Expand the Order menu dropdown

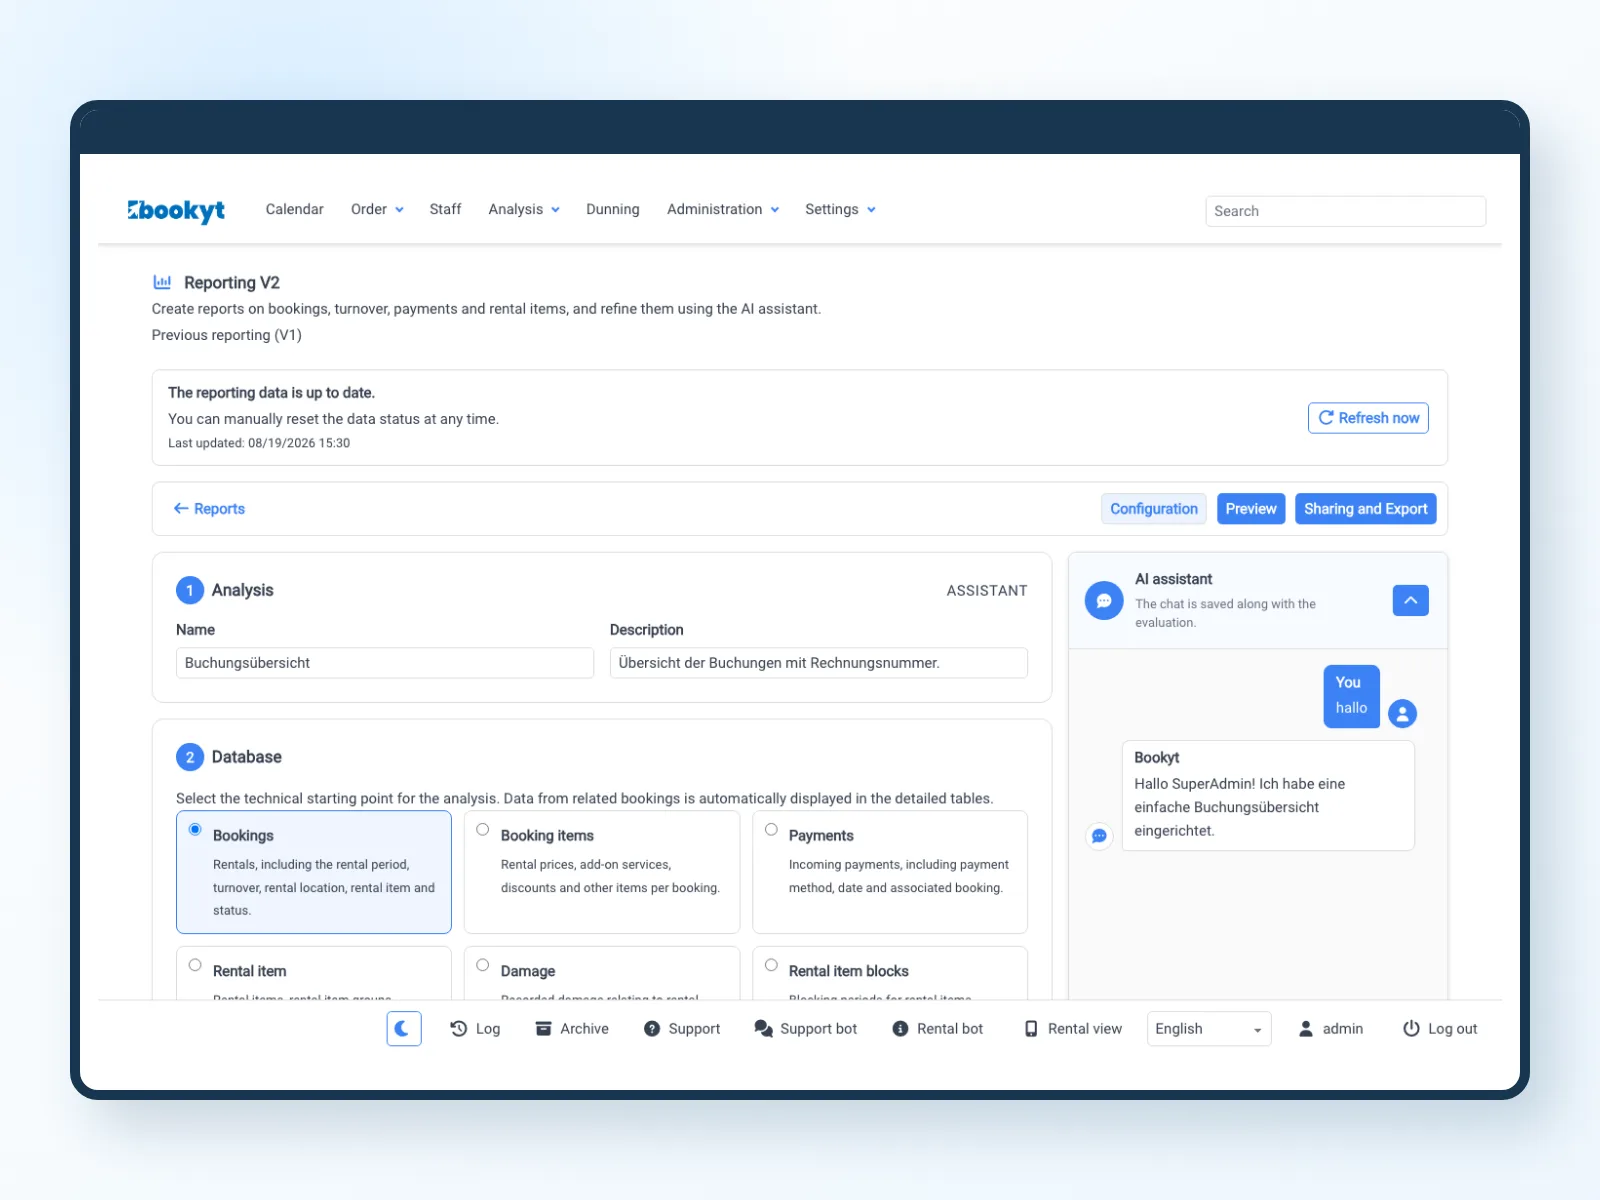377,209
